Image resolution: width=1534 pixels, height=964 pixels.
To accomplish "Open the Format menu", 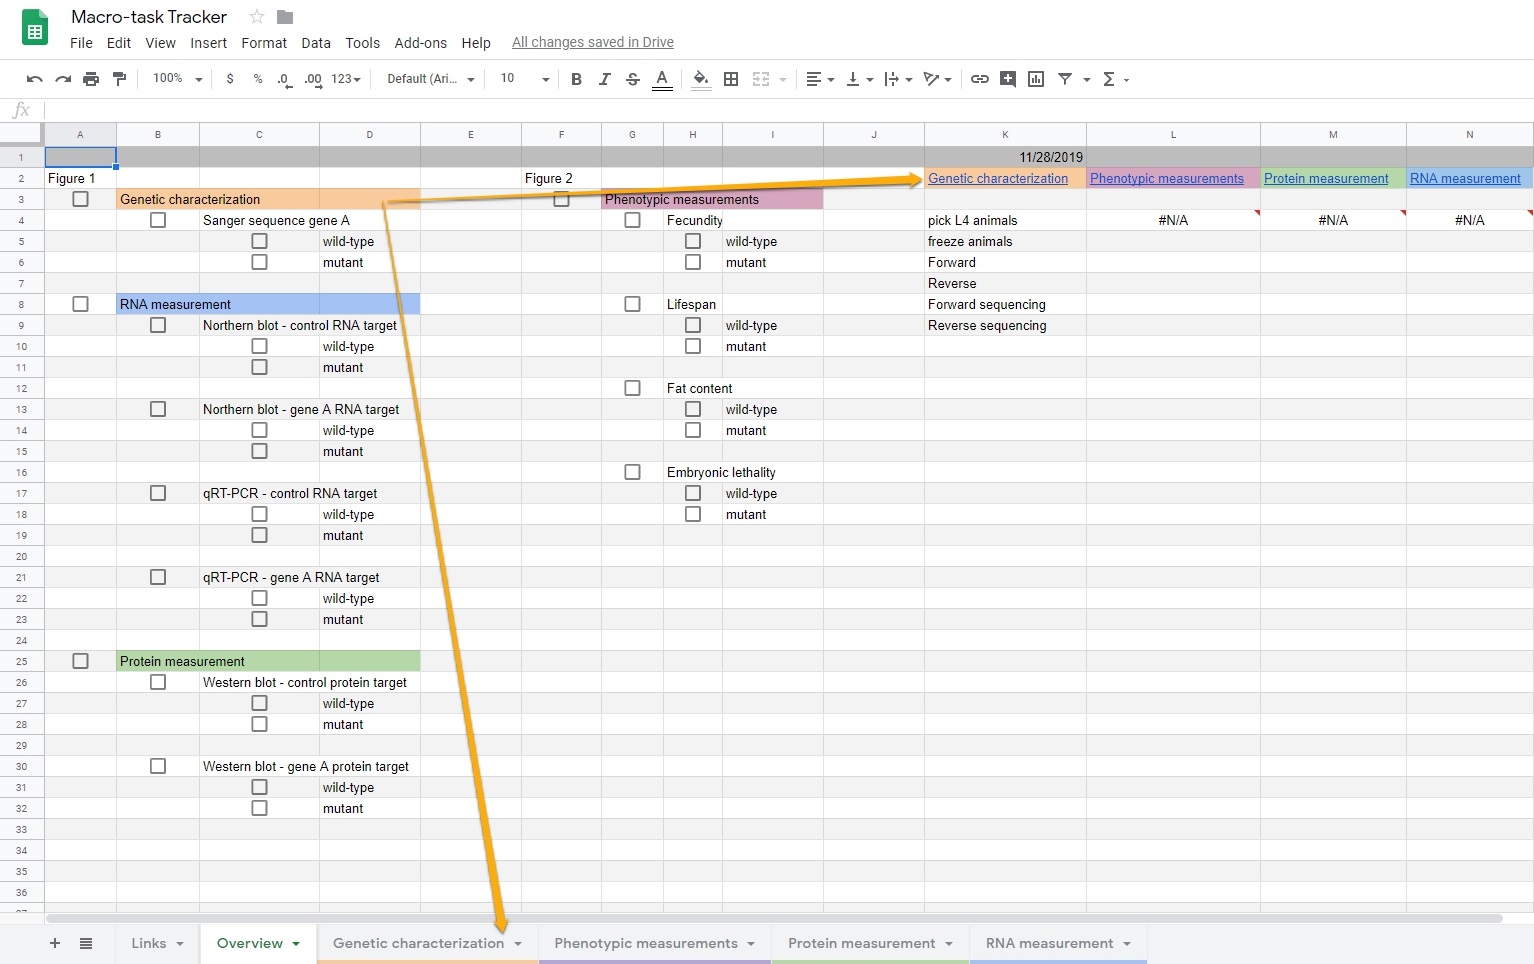I will pos(264,43).
